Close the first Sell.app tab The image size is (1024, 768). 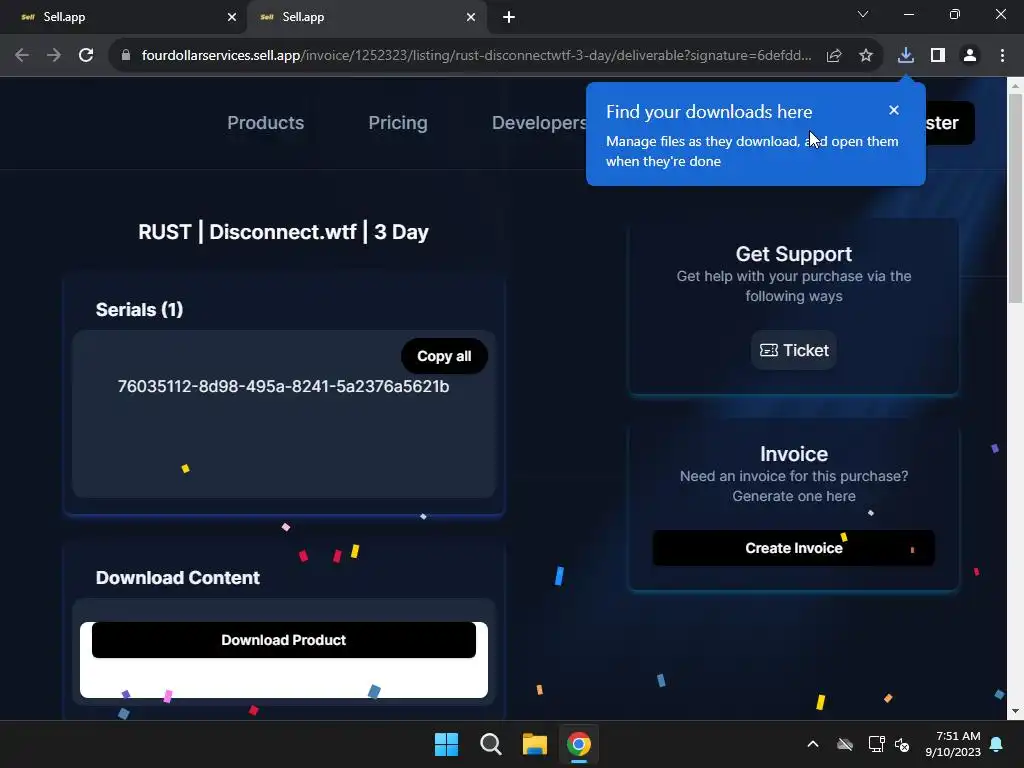tap(232, 17)
